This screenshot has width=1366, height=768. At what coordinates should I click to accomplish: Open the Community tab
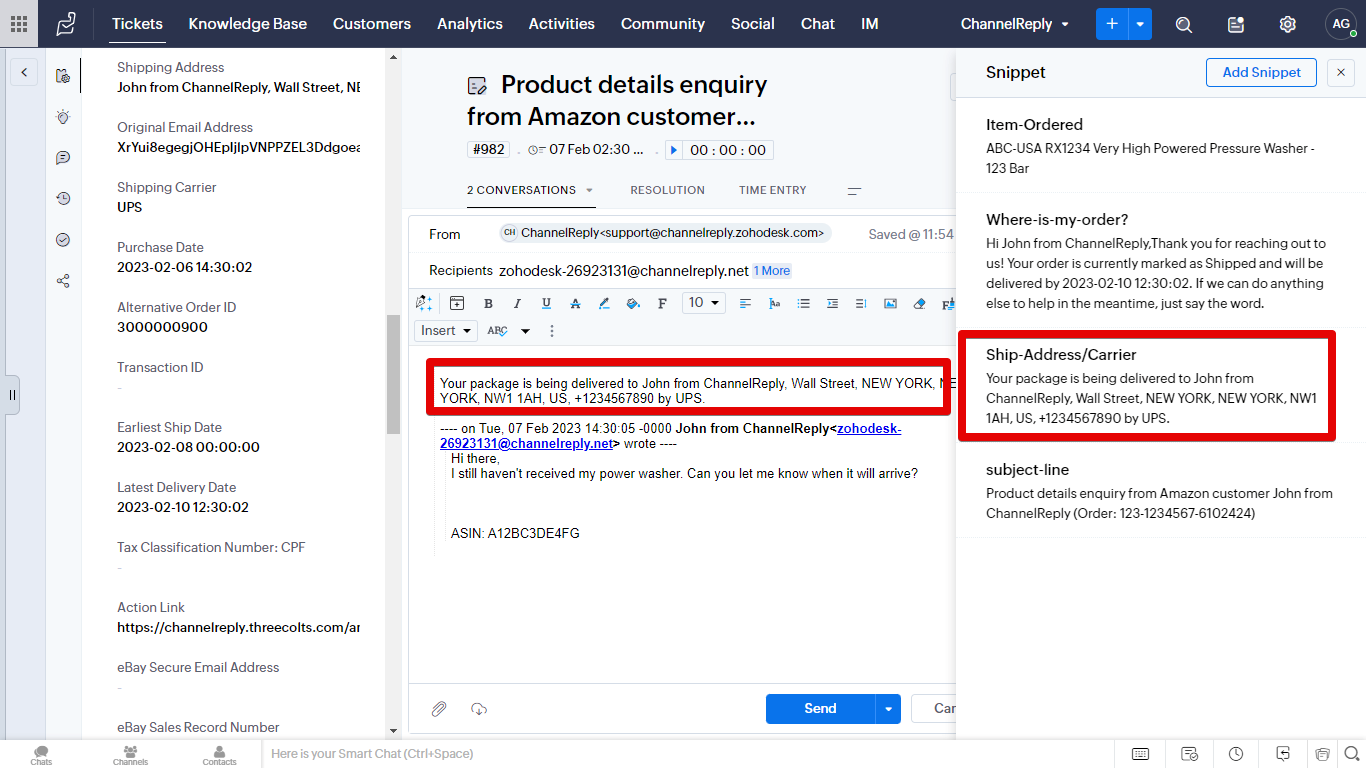(x=663, y=24)
